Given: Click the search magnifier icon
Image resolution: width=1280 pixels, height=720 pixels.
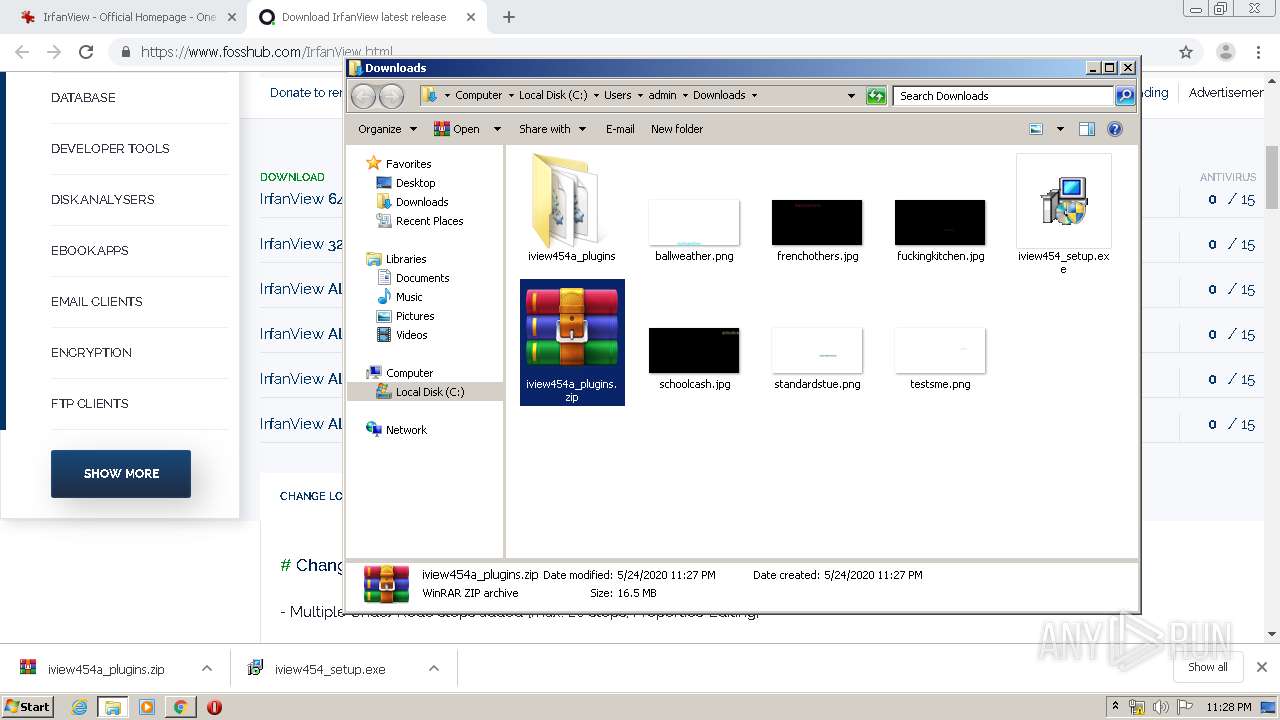Looking at the screenshot, I should click(1125, 96).
